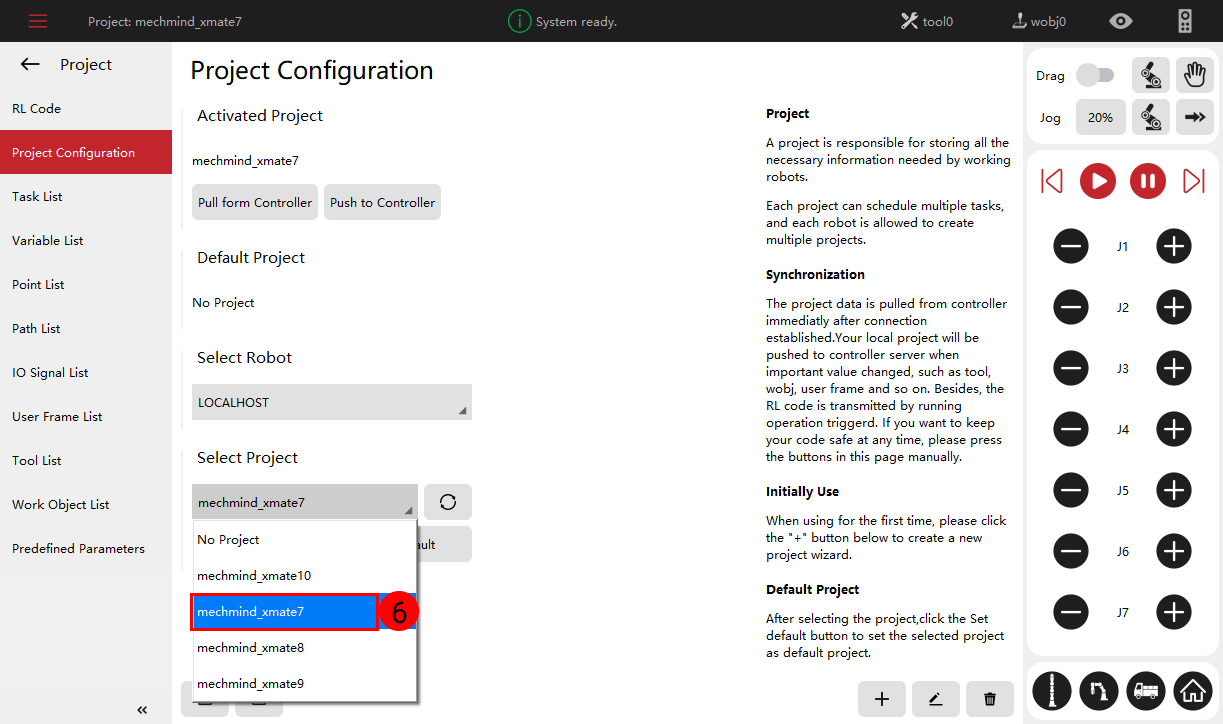Click the Pull form Controller button
The height and width of the screenshot is (724, 1223).
coord(255,202)
